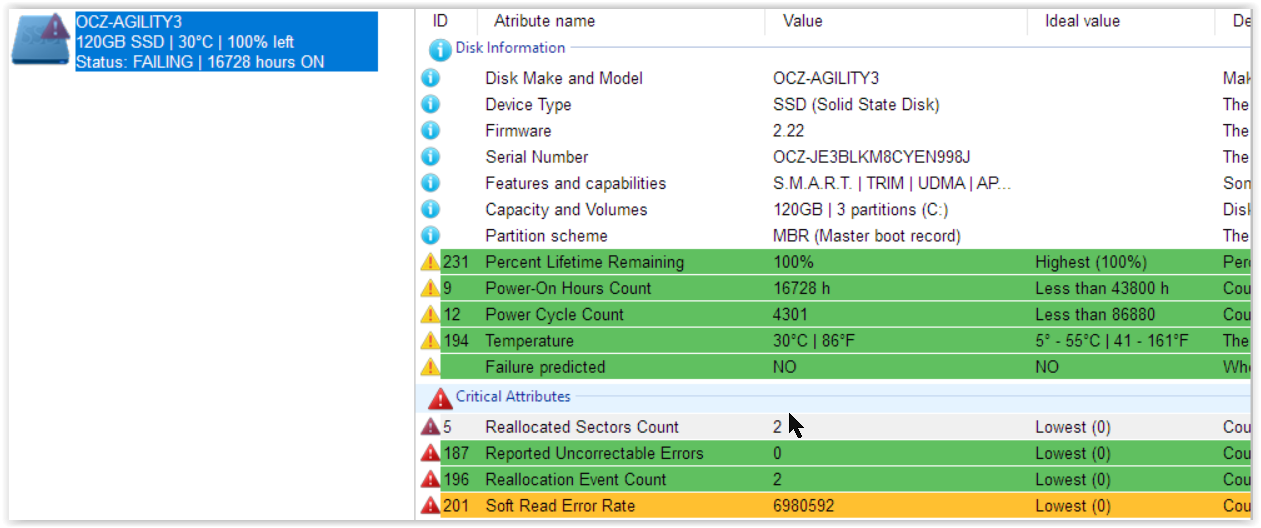Click the ID column header

[440, 21]
